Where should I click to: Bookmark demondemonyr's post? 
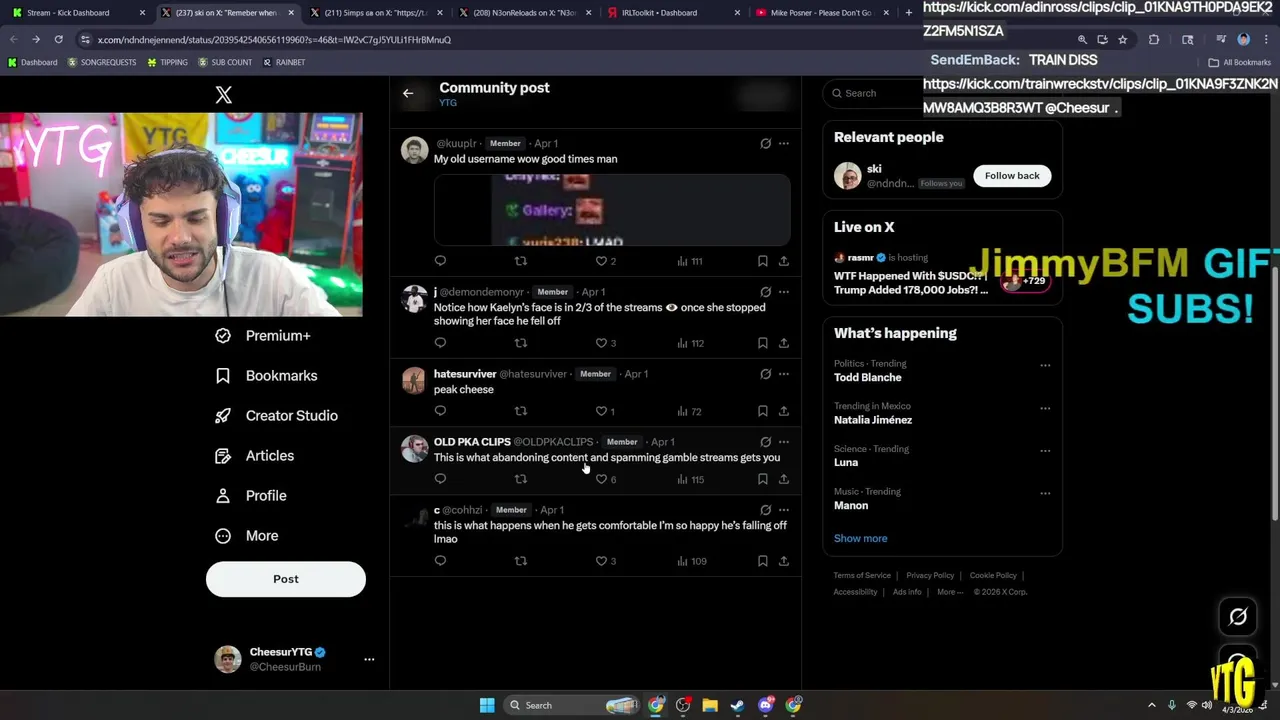762,343
